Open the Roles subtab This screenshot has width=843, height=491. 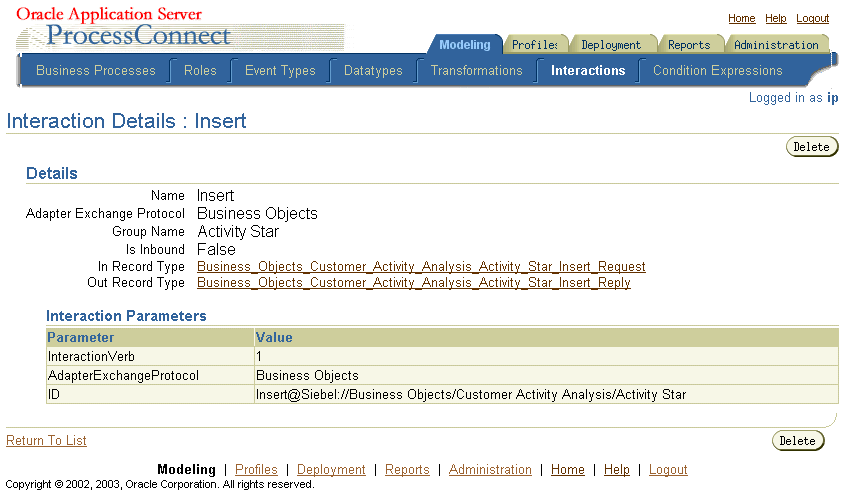click(200, 70)
